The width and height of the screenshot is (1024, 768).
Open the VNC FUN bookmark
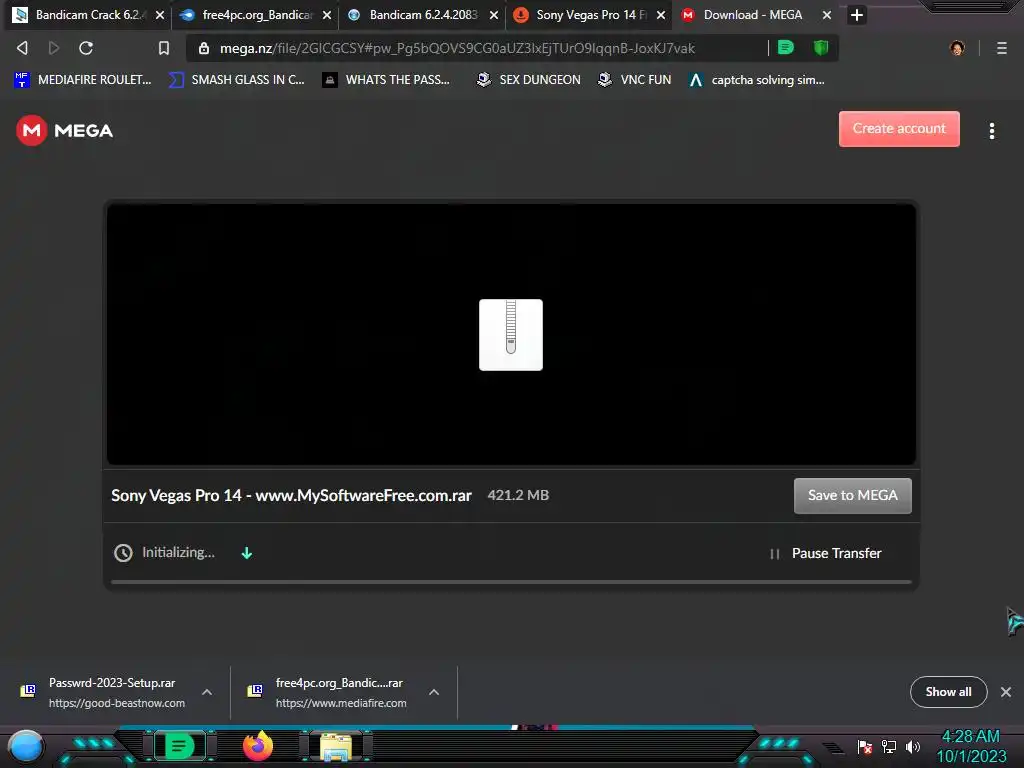point(635,80)
